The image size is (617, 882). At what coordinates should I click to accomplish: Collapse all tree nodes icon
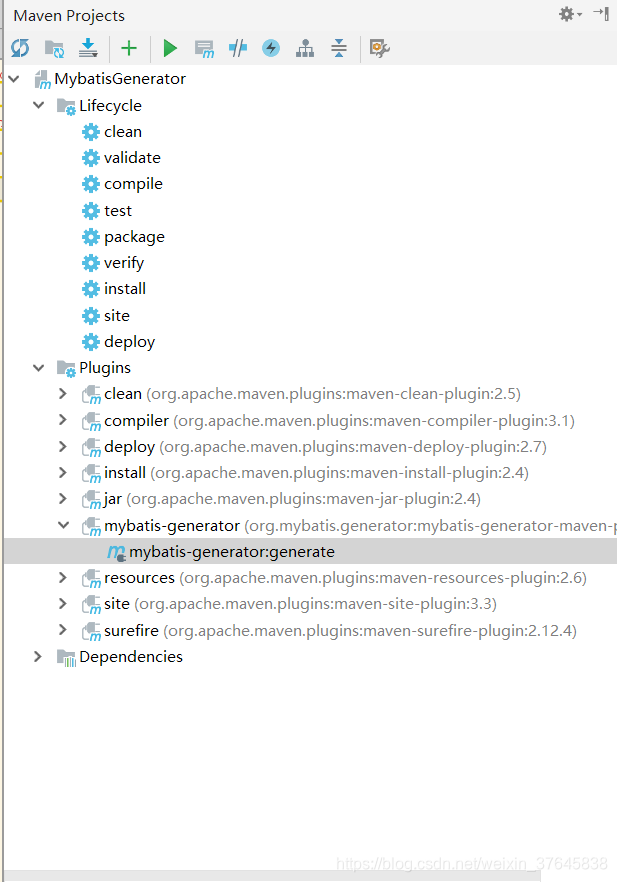(x=339, y=48)
